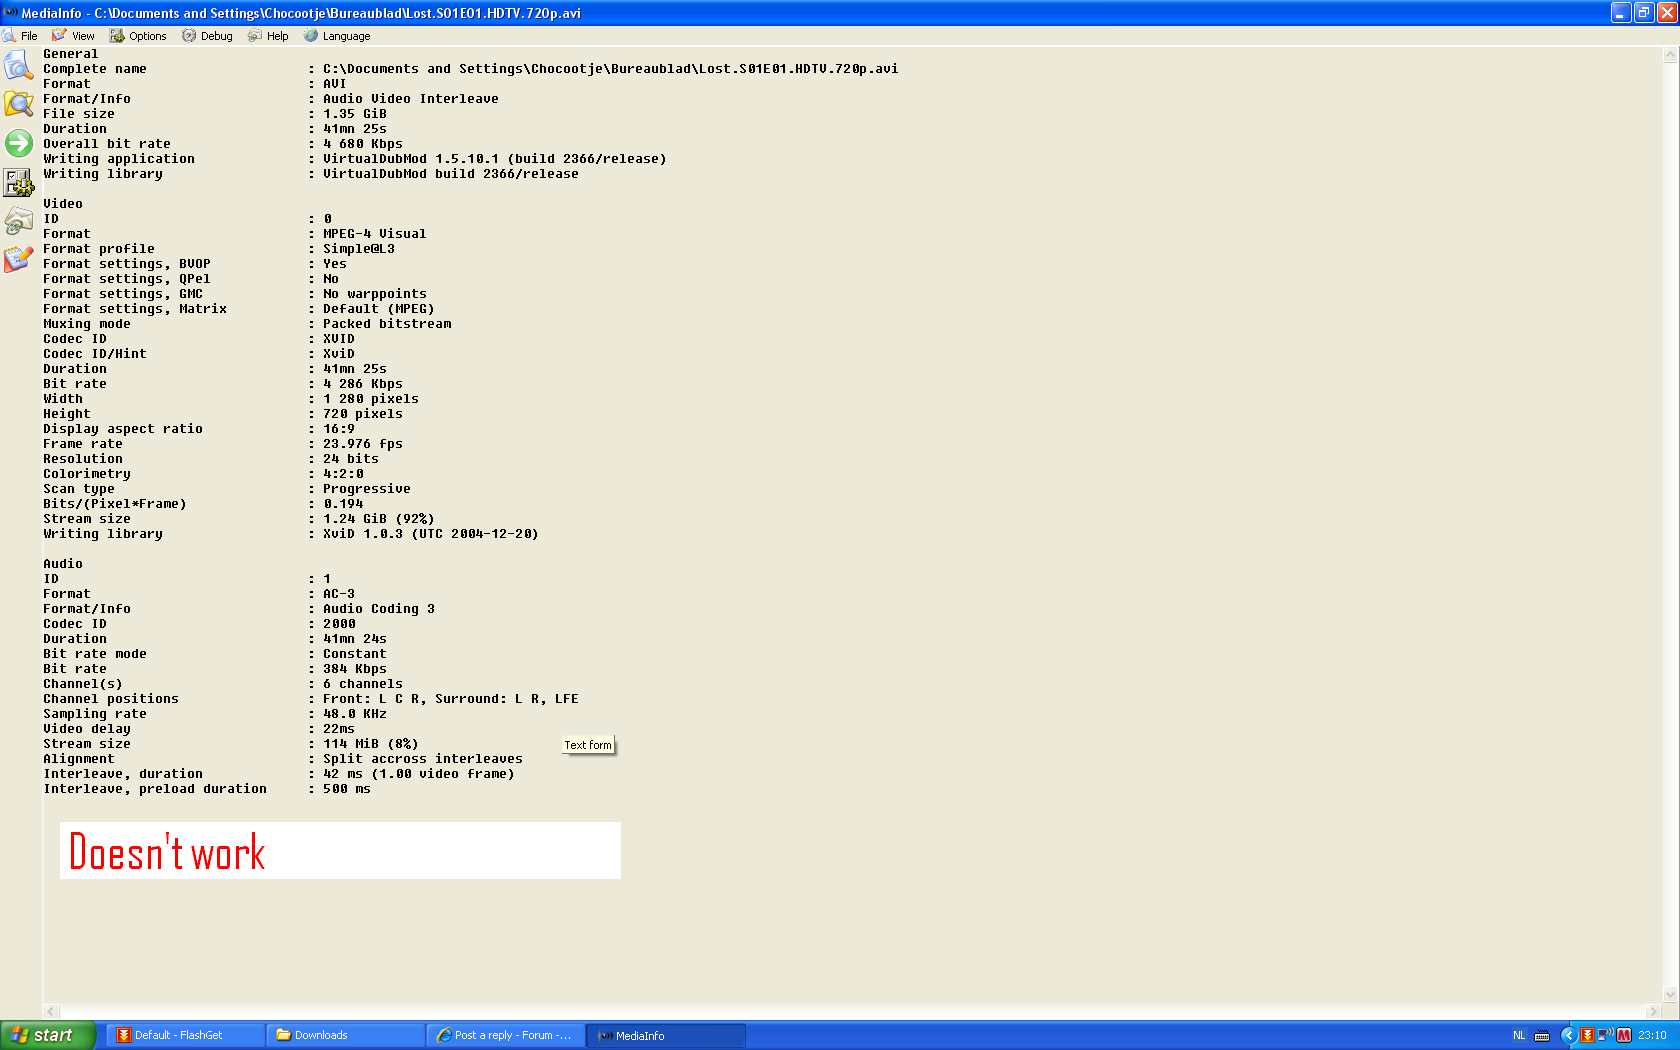Click 'Progressive' scan type value

click(366, 489)
